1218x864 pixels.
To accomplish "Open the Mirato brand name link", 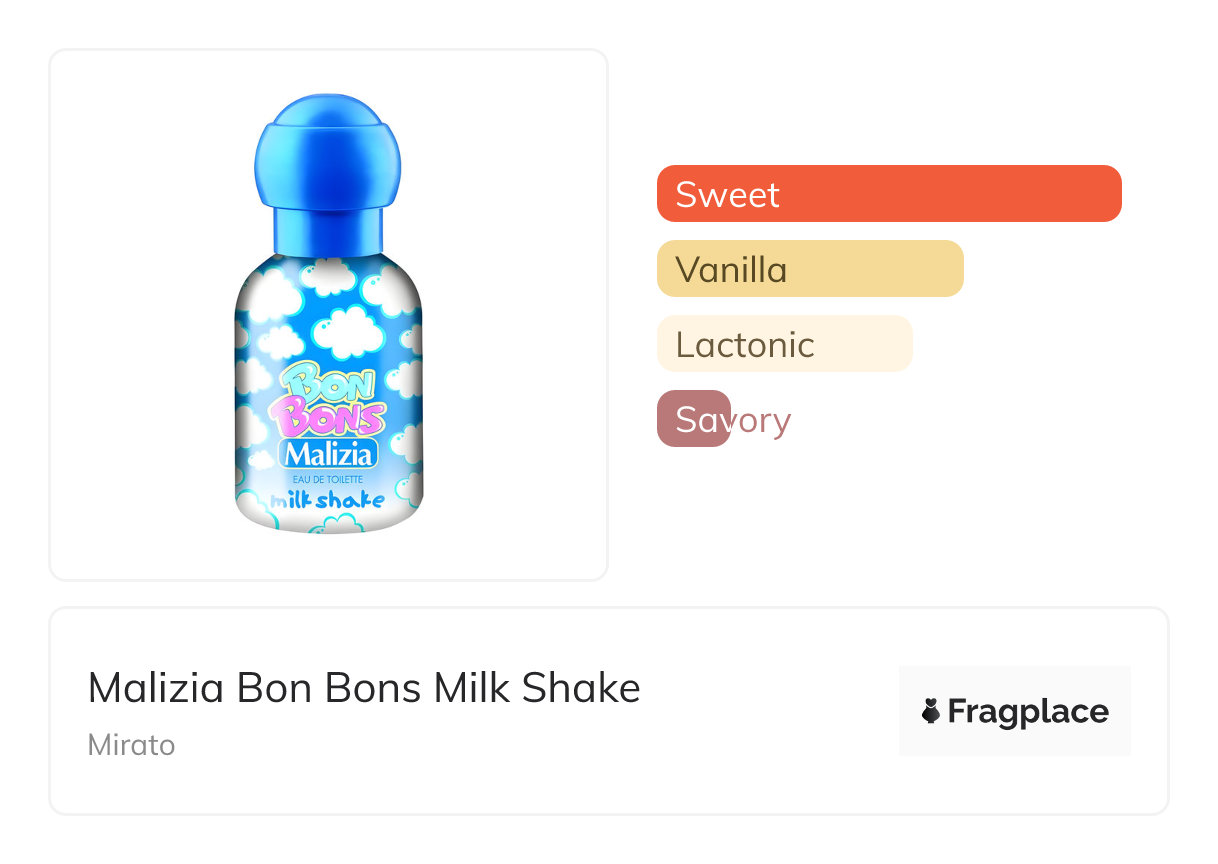I will point(131,745).
